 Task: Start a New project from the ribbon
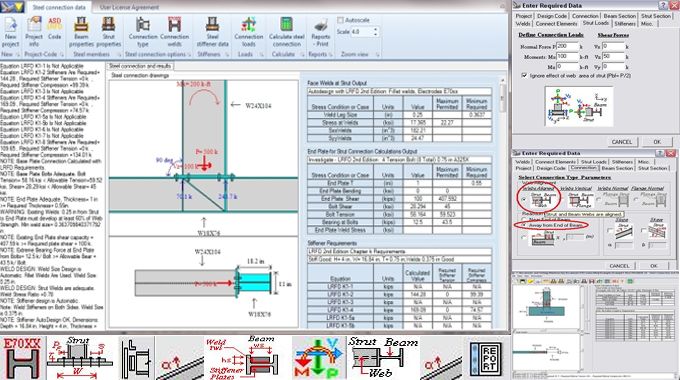(10, 32)
